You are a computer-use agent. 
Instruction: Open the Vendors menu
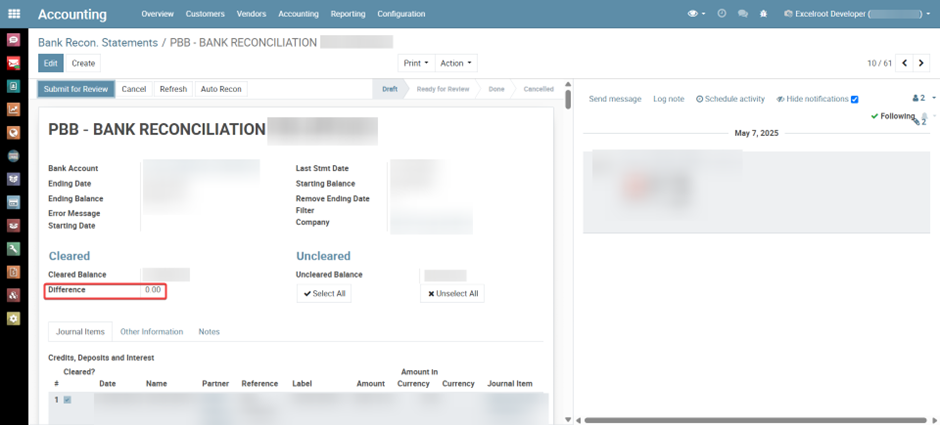click(251, 13)
